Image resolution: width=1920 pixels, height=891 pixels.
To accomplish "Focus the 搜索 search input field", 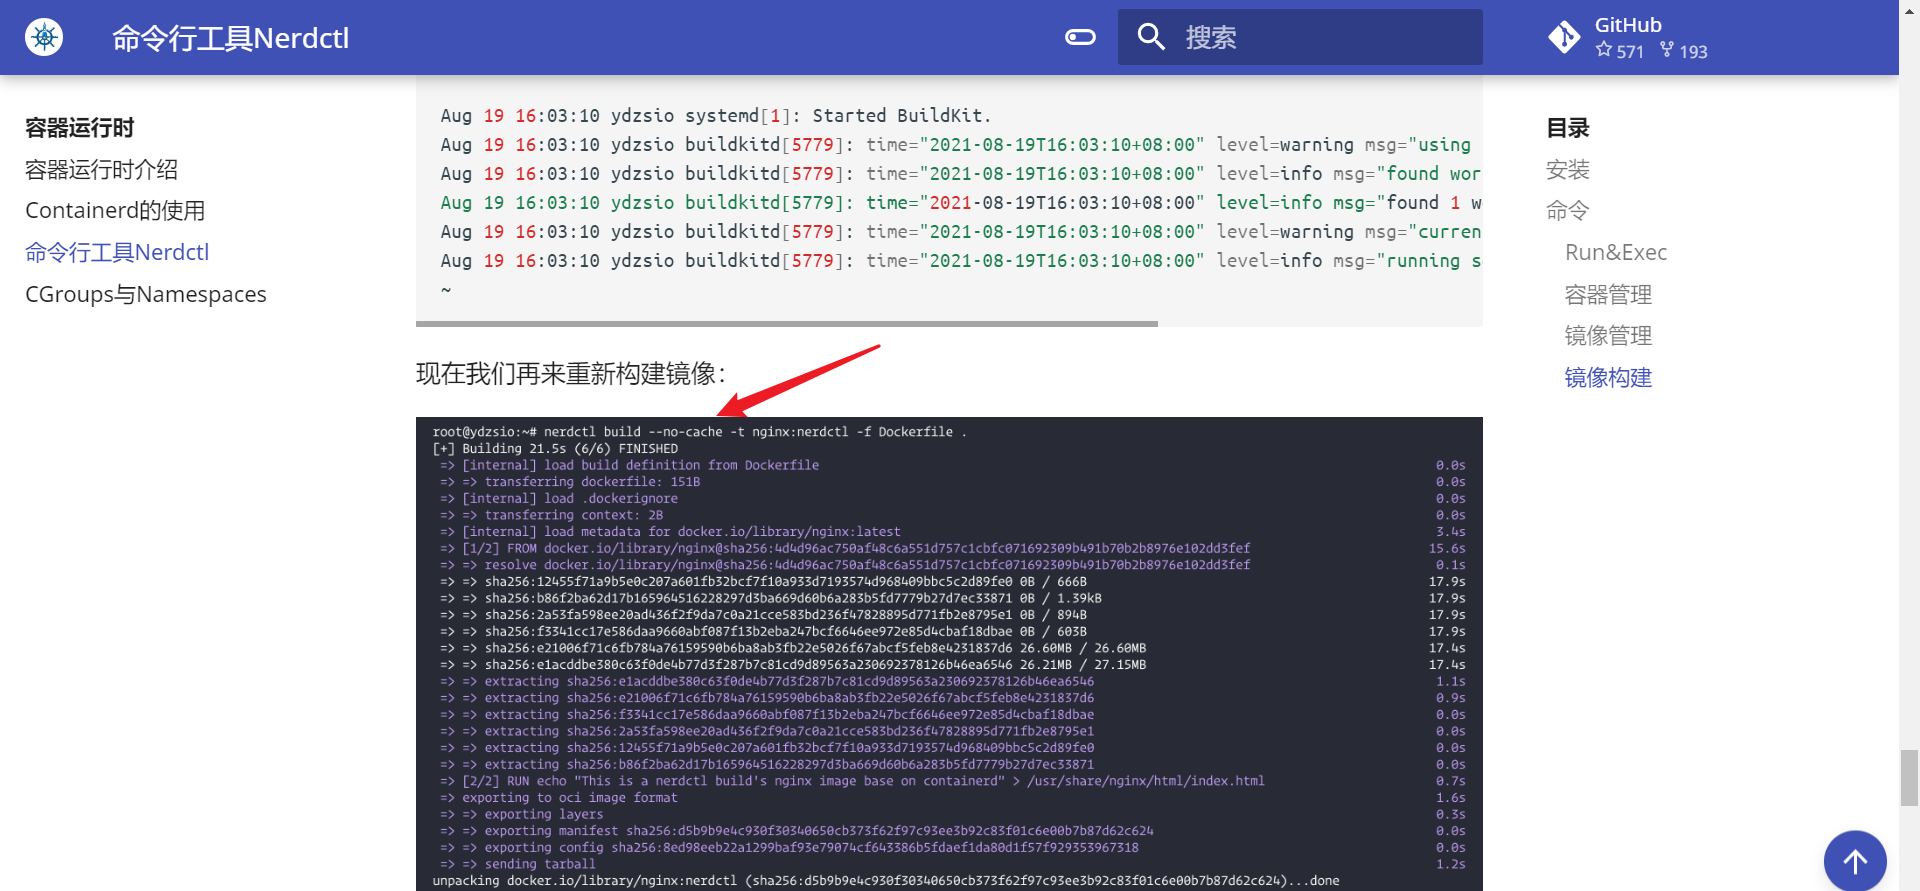I will click(1300, 38).
